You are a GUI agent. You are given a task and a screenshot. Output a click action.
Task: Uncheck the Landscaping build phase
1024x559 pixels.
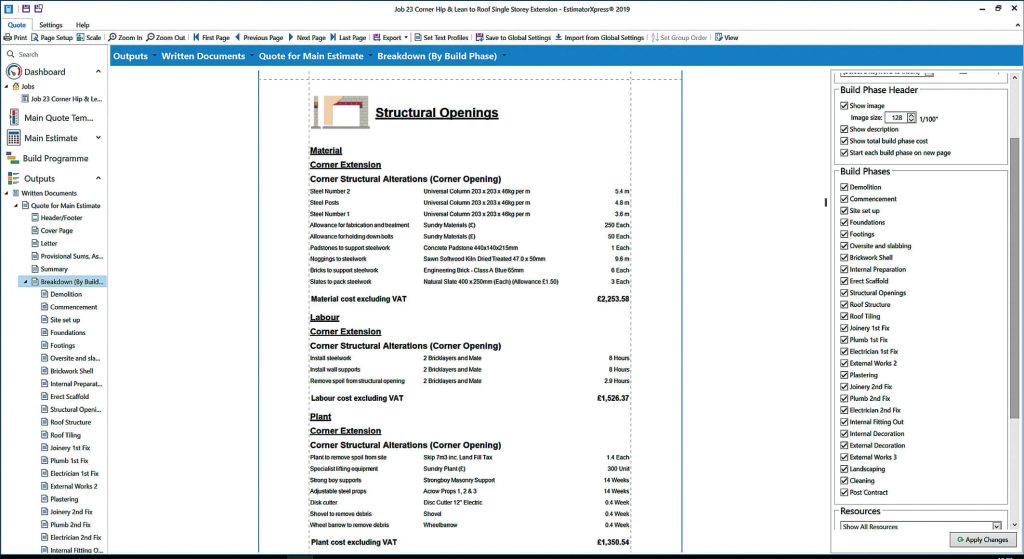(844, 469)
